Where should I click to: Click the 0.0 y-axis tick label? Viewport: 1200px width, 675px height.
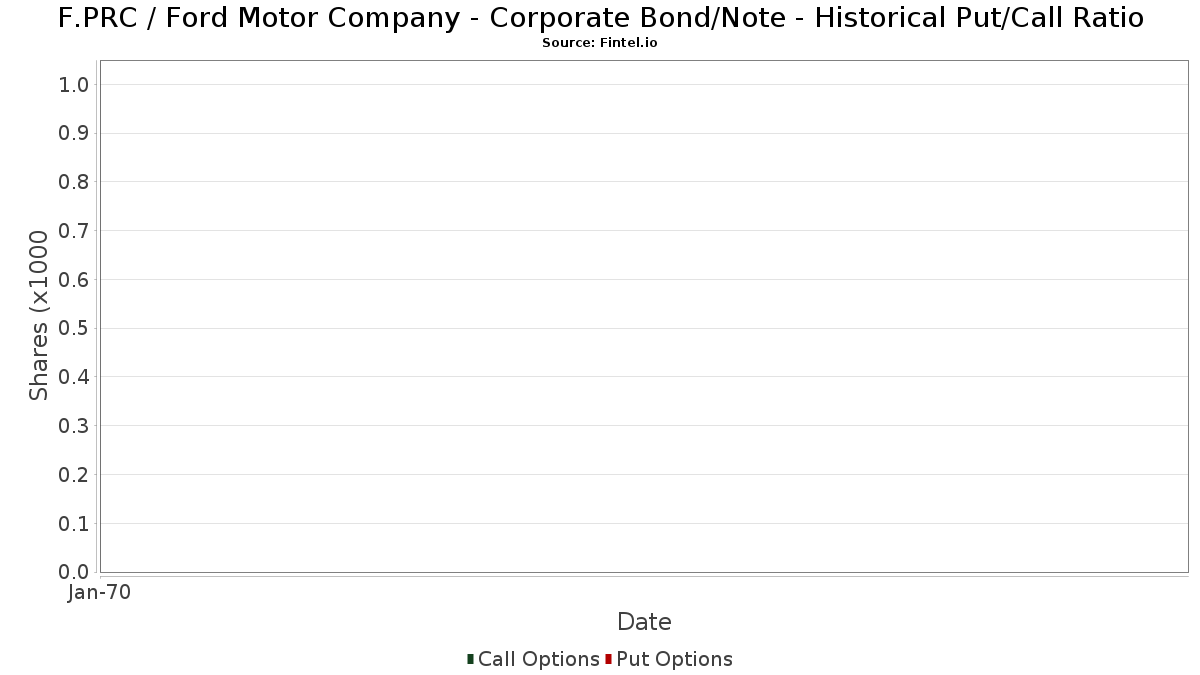point(75,572)
